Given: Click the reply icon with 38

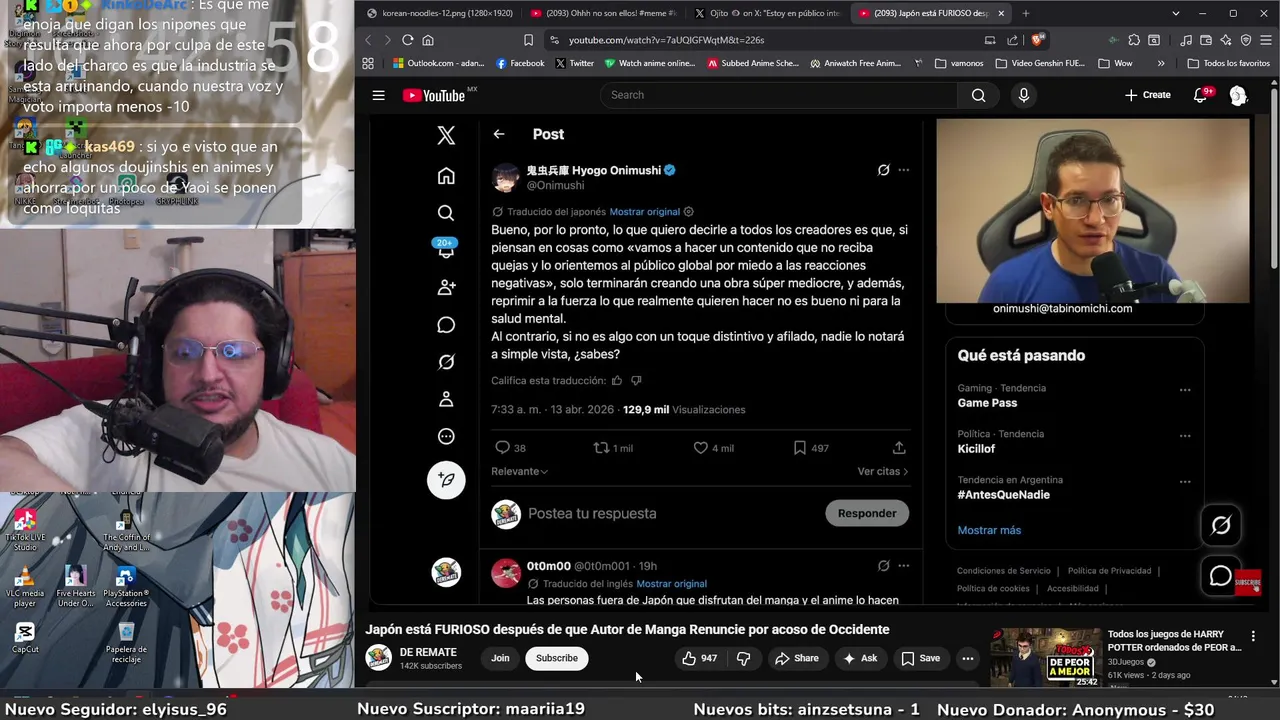Looking at the screenshot, I should (x=503, y=448).
